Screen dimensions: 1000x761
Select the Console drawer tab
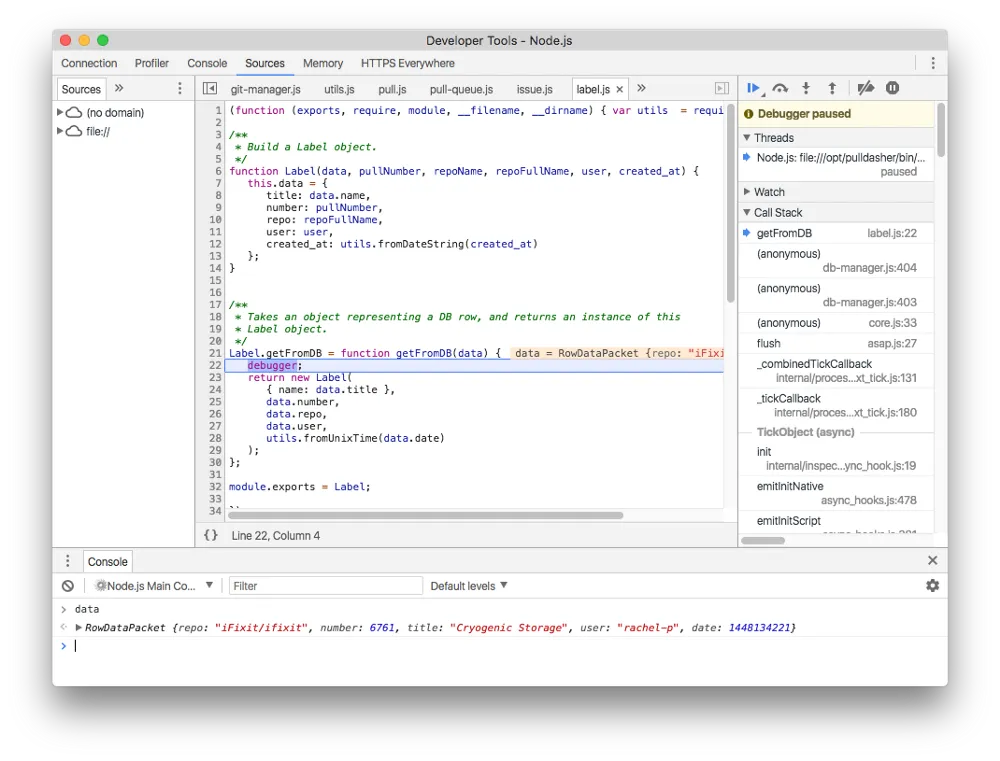[108, 561]
